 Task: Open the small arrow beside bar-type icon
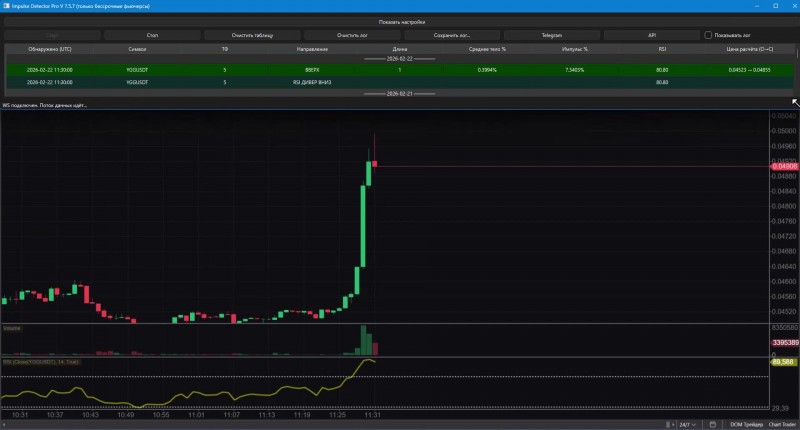673,424
